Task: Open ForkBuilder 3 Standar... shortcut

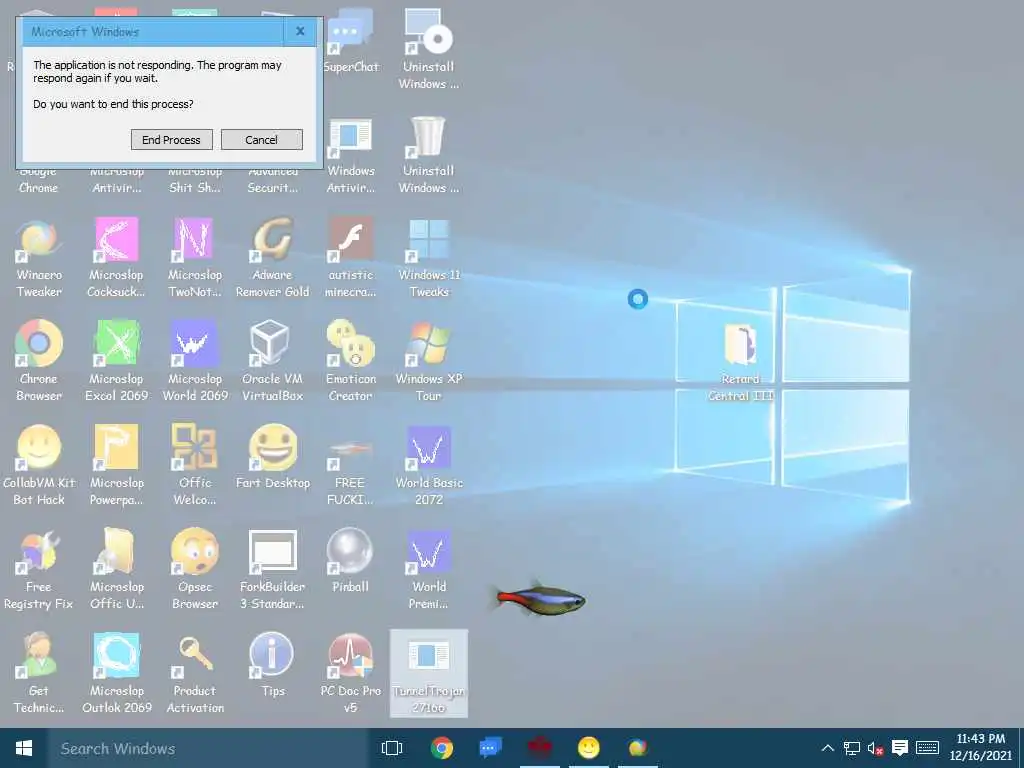Action: 272,569
